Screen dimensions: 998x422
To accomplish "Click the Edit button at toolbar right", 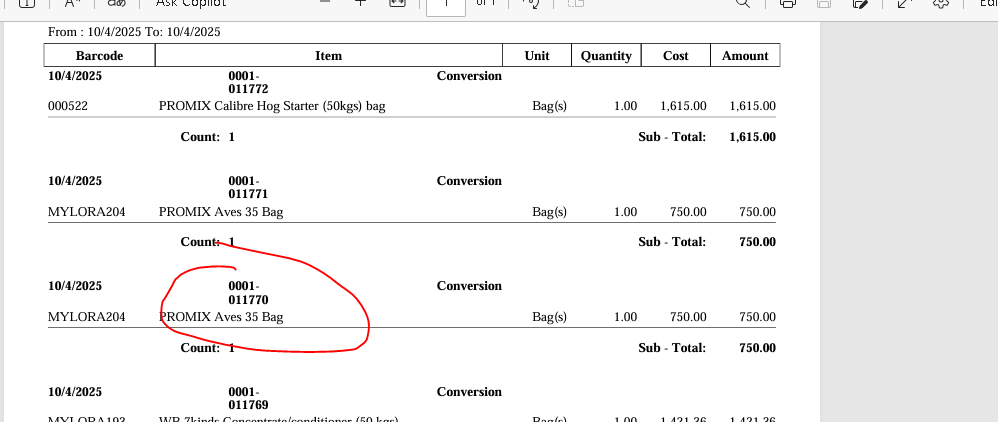I will pos(987,4).
